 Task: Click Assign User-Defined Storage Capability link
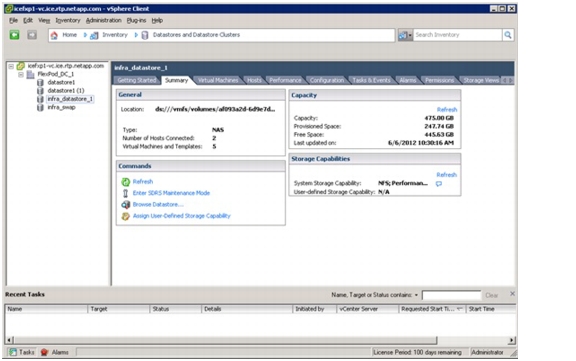[x=181, y=216]
